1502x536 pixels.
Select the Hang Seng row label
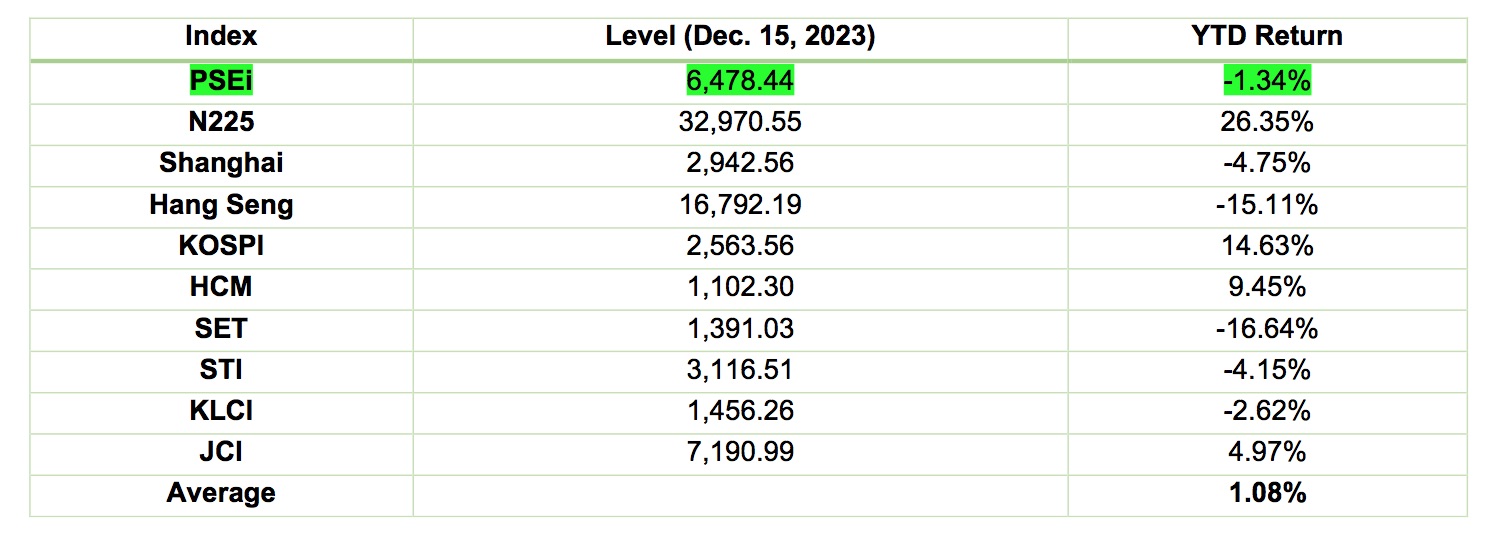pos(221,205)
